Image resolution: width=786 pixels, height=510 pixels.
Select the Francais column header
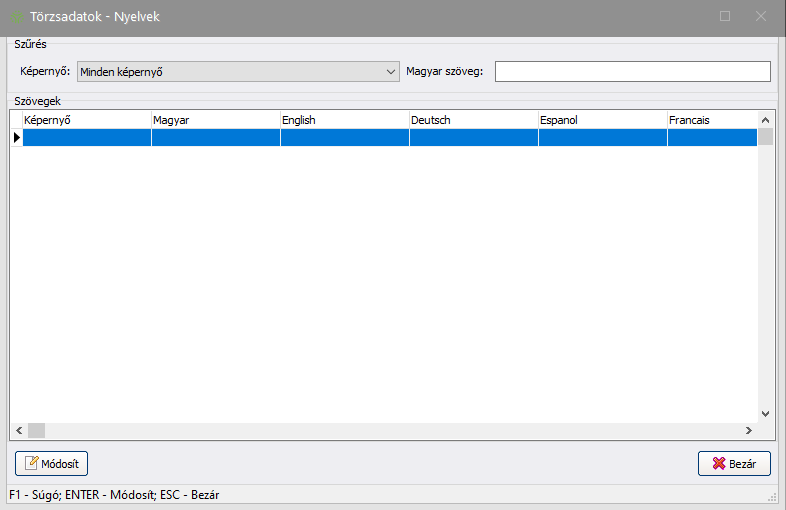click(711, 120)
